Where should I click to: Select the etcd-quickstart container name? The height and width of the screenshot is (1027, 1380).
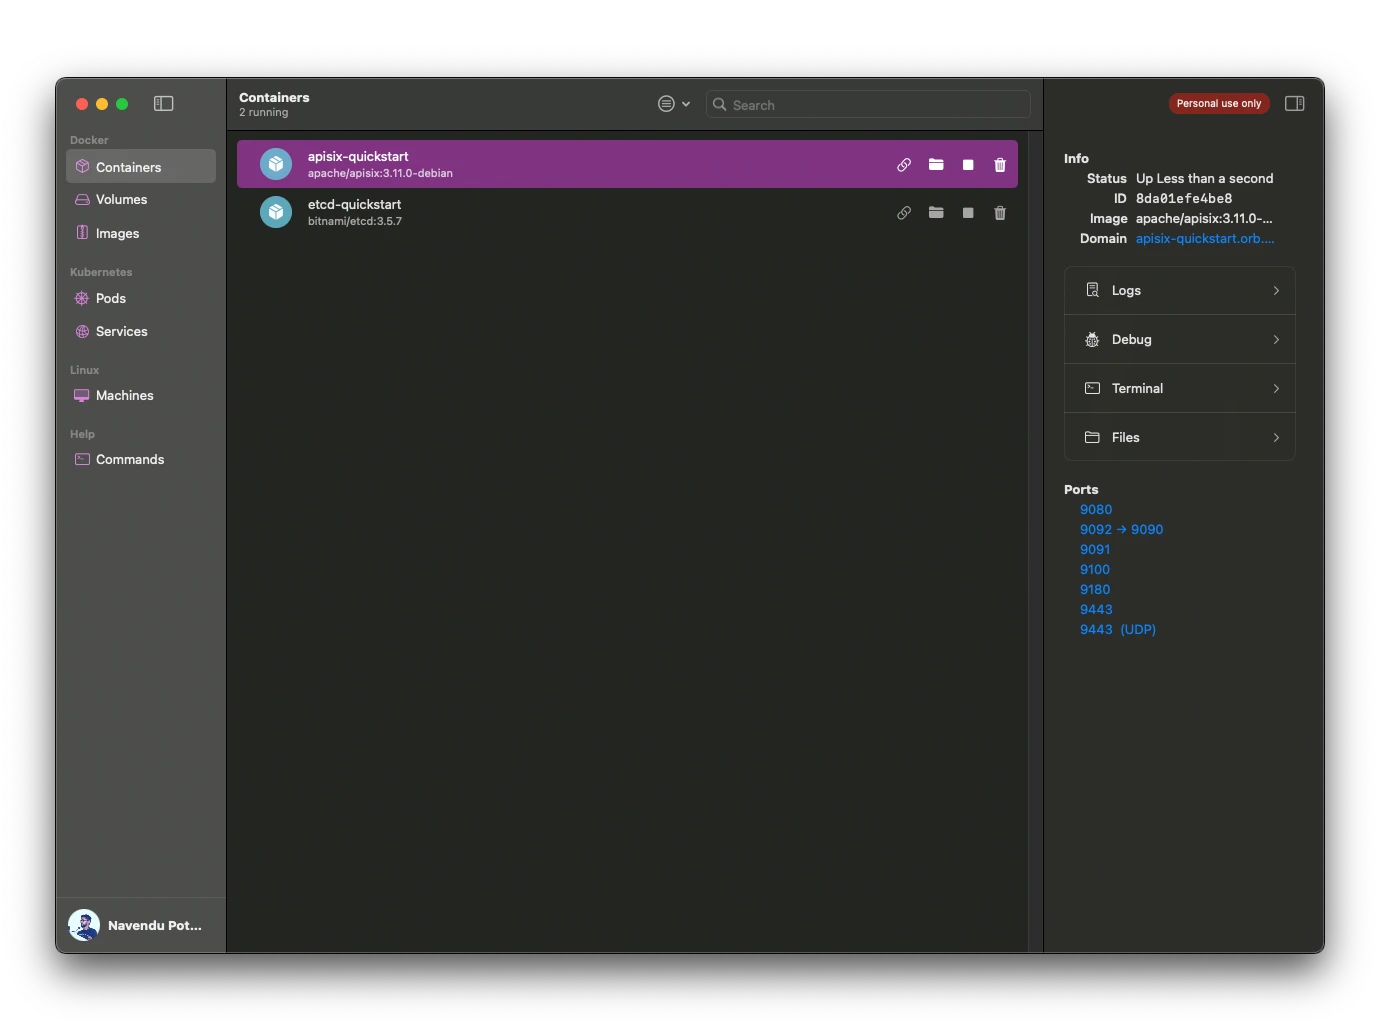pyautogui.click(x=354, y=204)
